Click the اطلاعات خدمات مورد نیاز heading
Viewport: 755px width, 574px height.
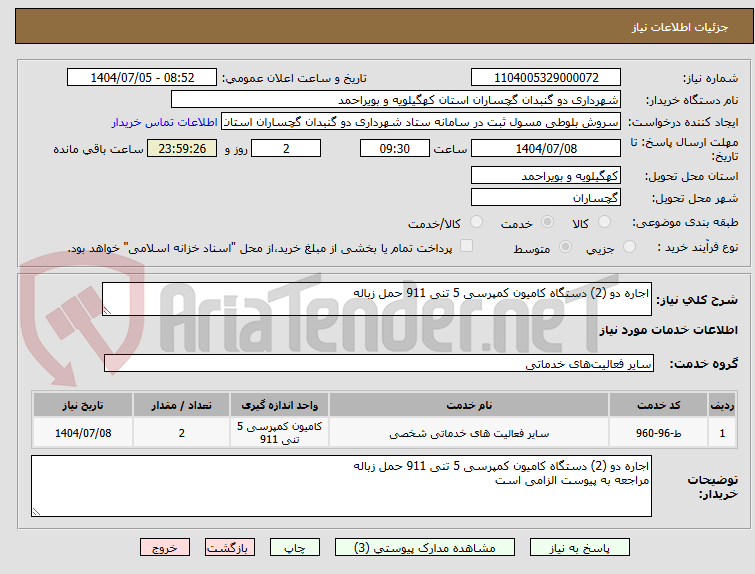tap(668, 330)
